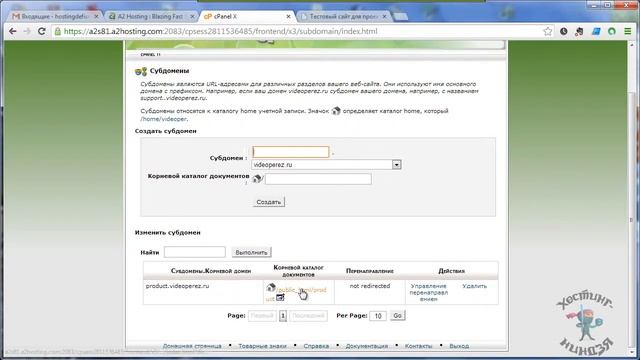Click the home icon before document root field

click(x=257, y=178)
